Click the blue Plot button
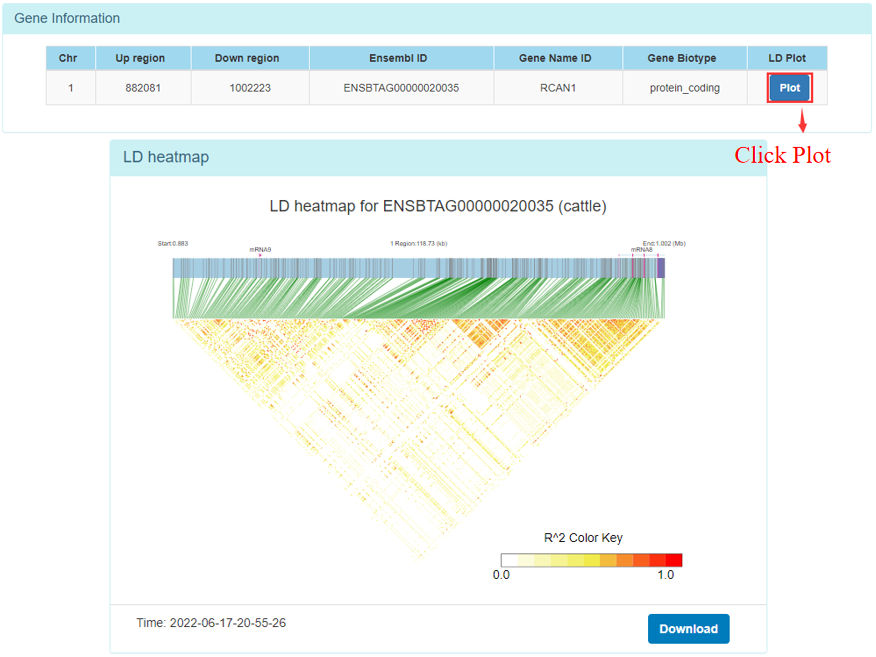Viewport: 876px width, 657px height. point(789,88)
